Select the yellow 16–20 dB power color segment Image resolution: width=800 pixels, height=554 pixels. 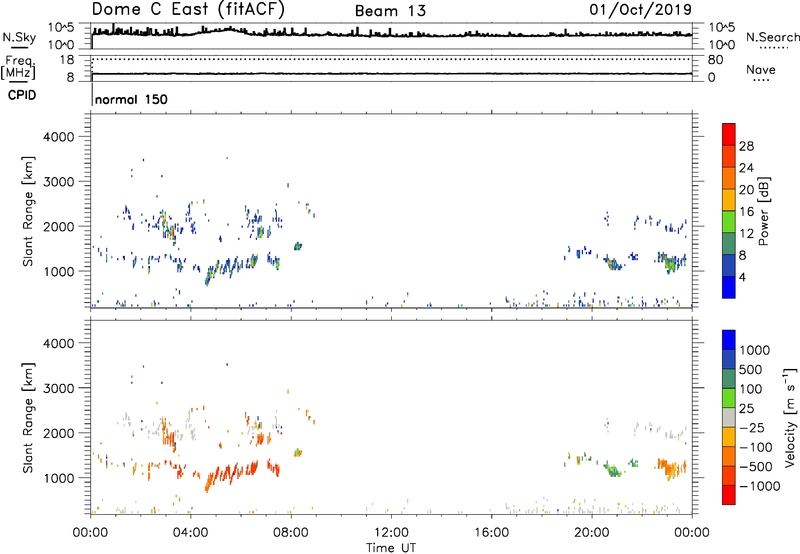point(729,200)
